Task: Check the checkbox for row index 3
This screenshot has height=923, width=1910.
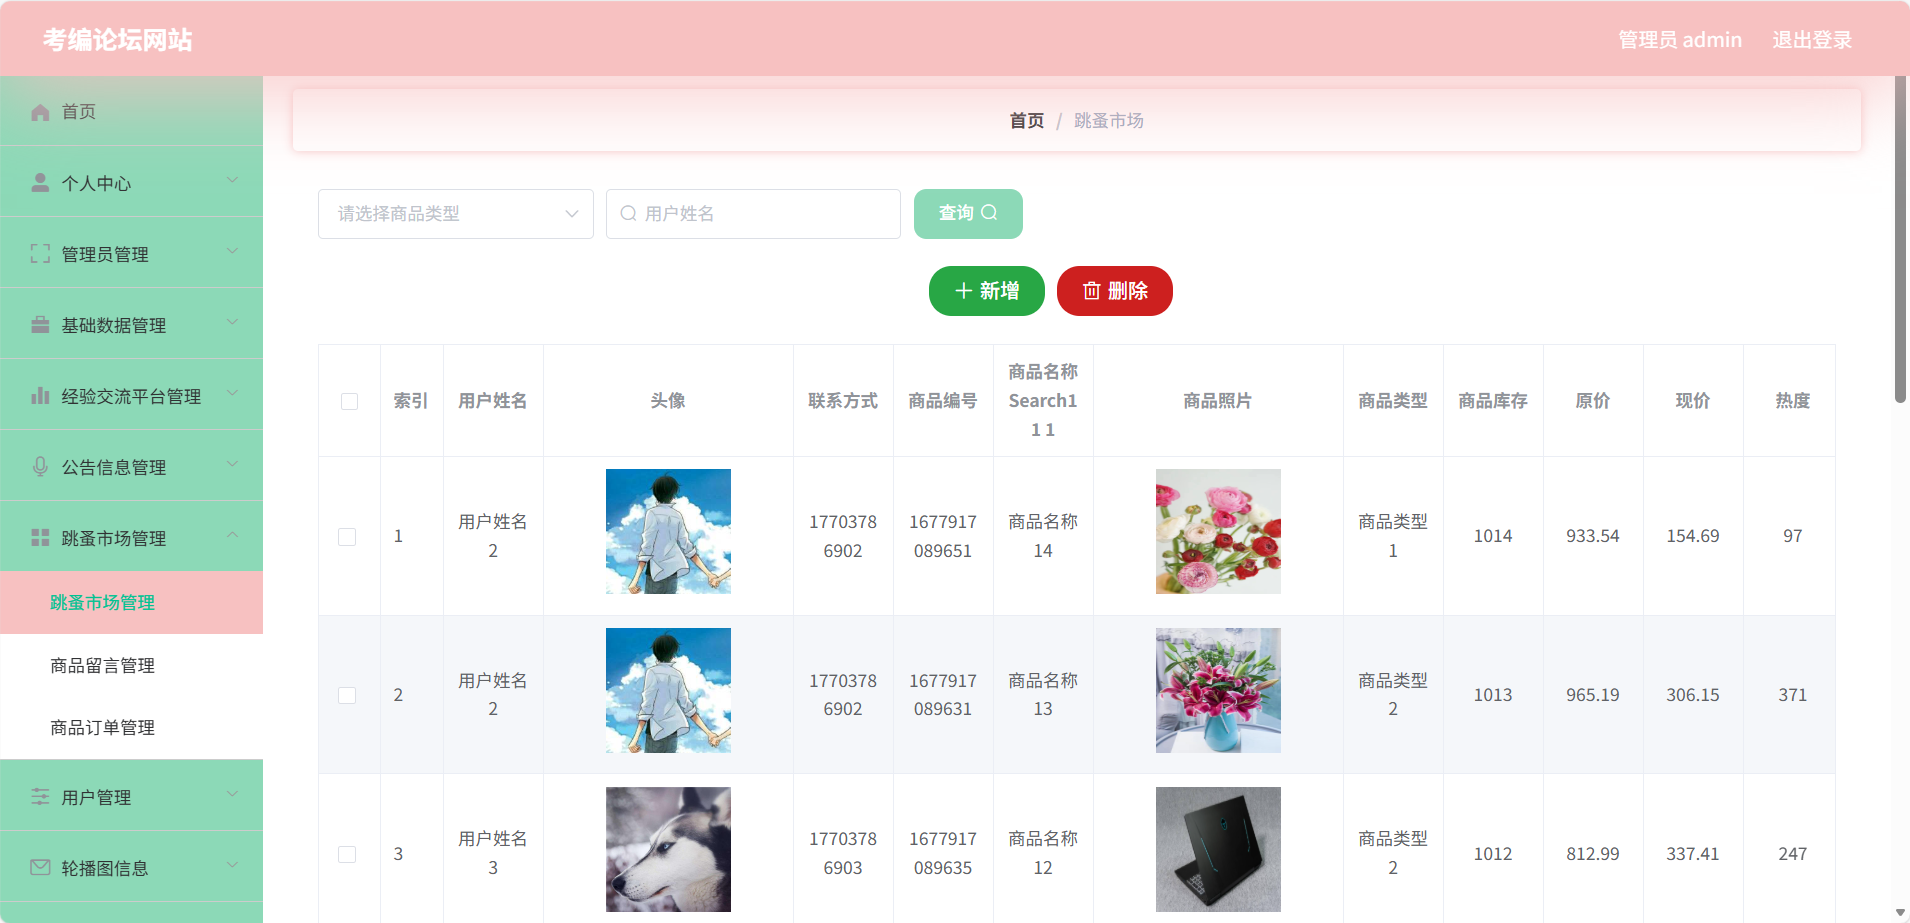Action: [347, 854]
